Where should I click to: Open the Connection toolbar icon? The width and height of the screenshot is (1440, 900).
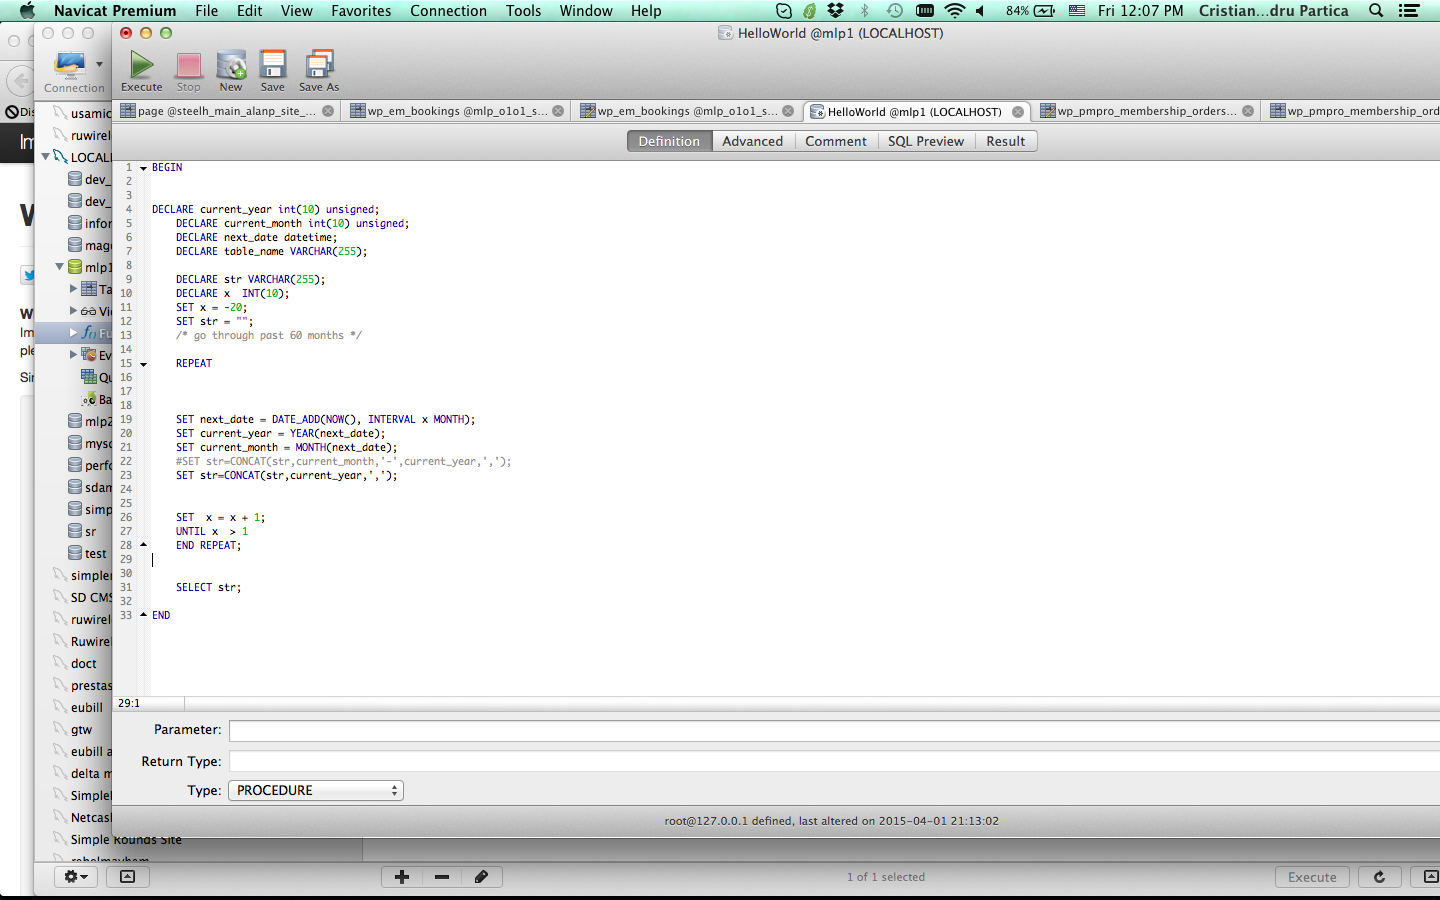pyautogui.click(x=73, y=72)
